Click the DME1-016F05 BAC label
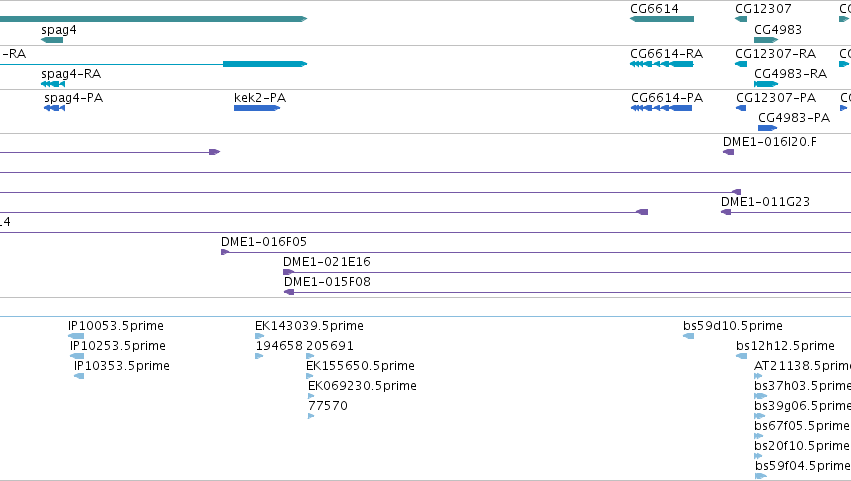851x481 pixels. [x=264, y=242]
